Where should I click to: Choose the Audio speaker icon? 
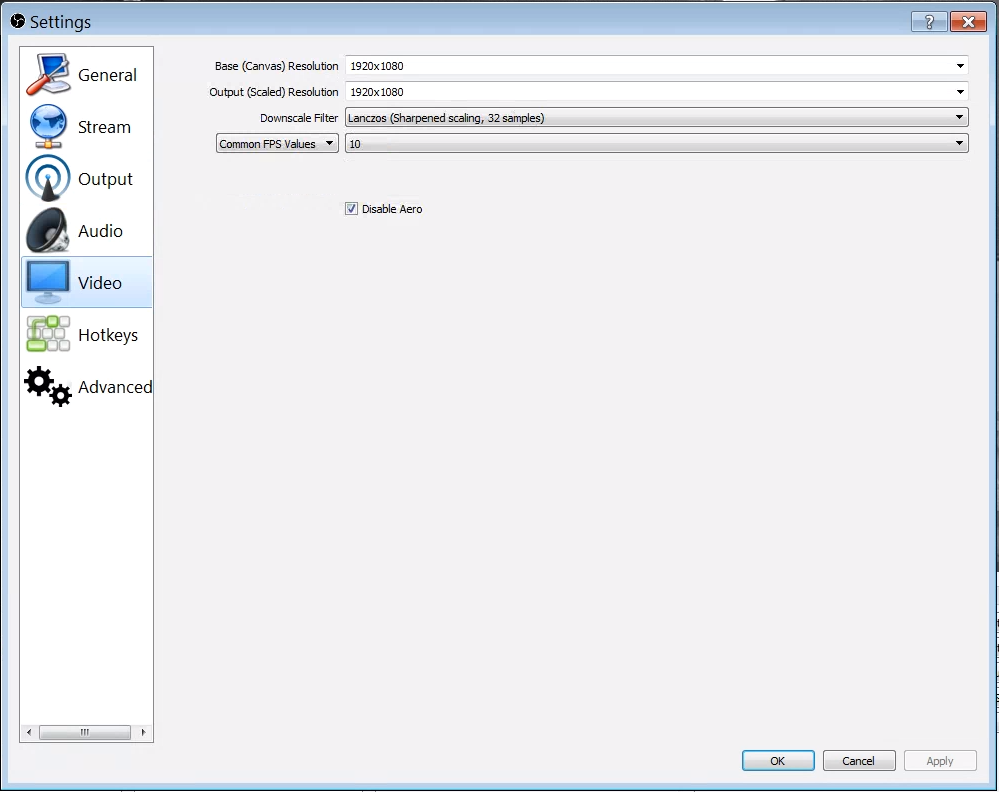48,231
